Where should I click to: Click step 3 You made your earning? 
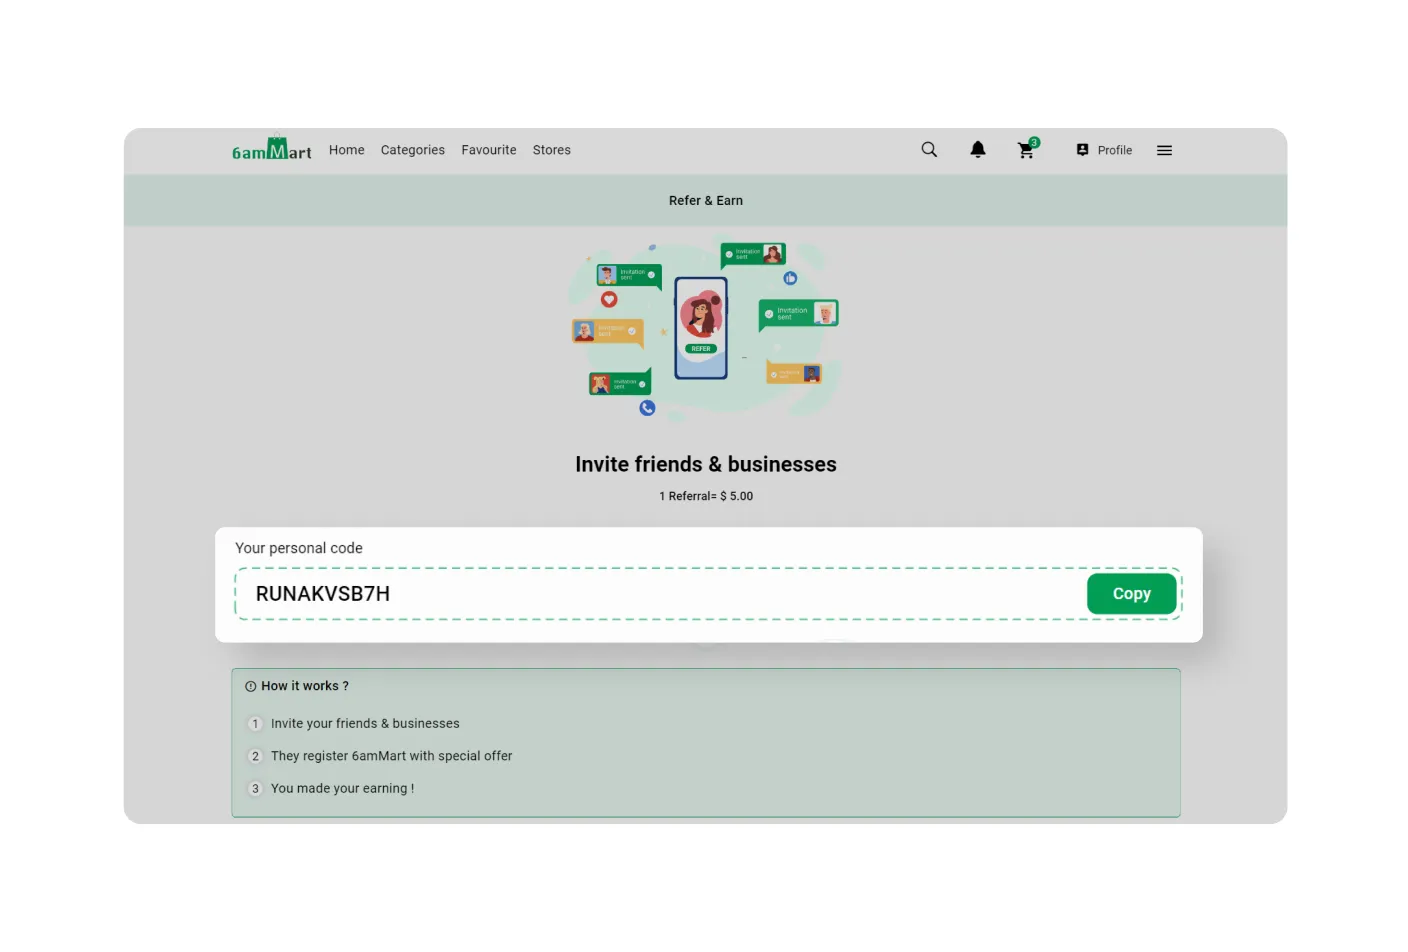[x=342, y=789]
